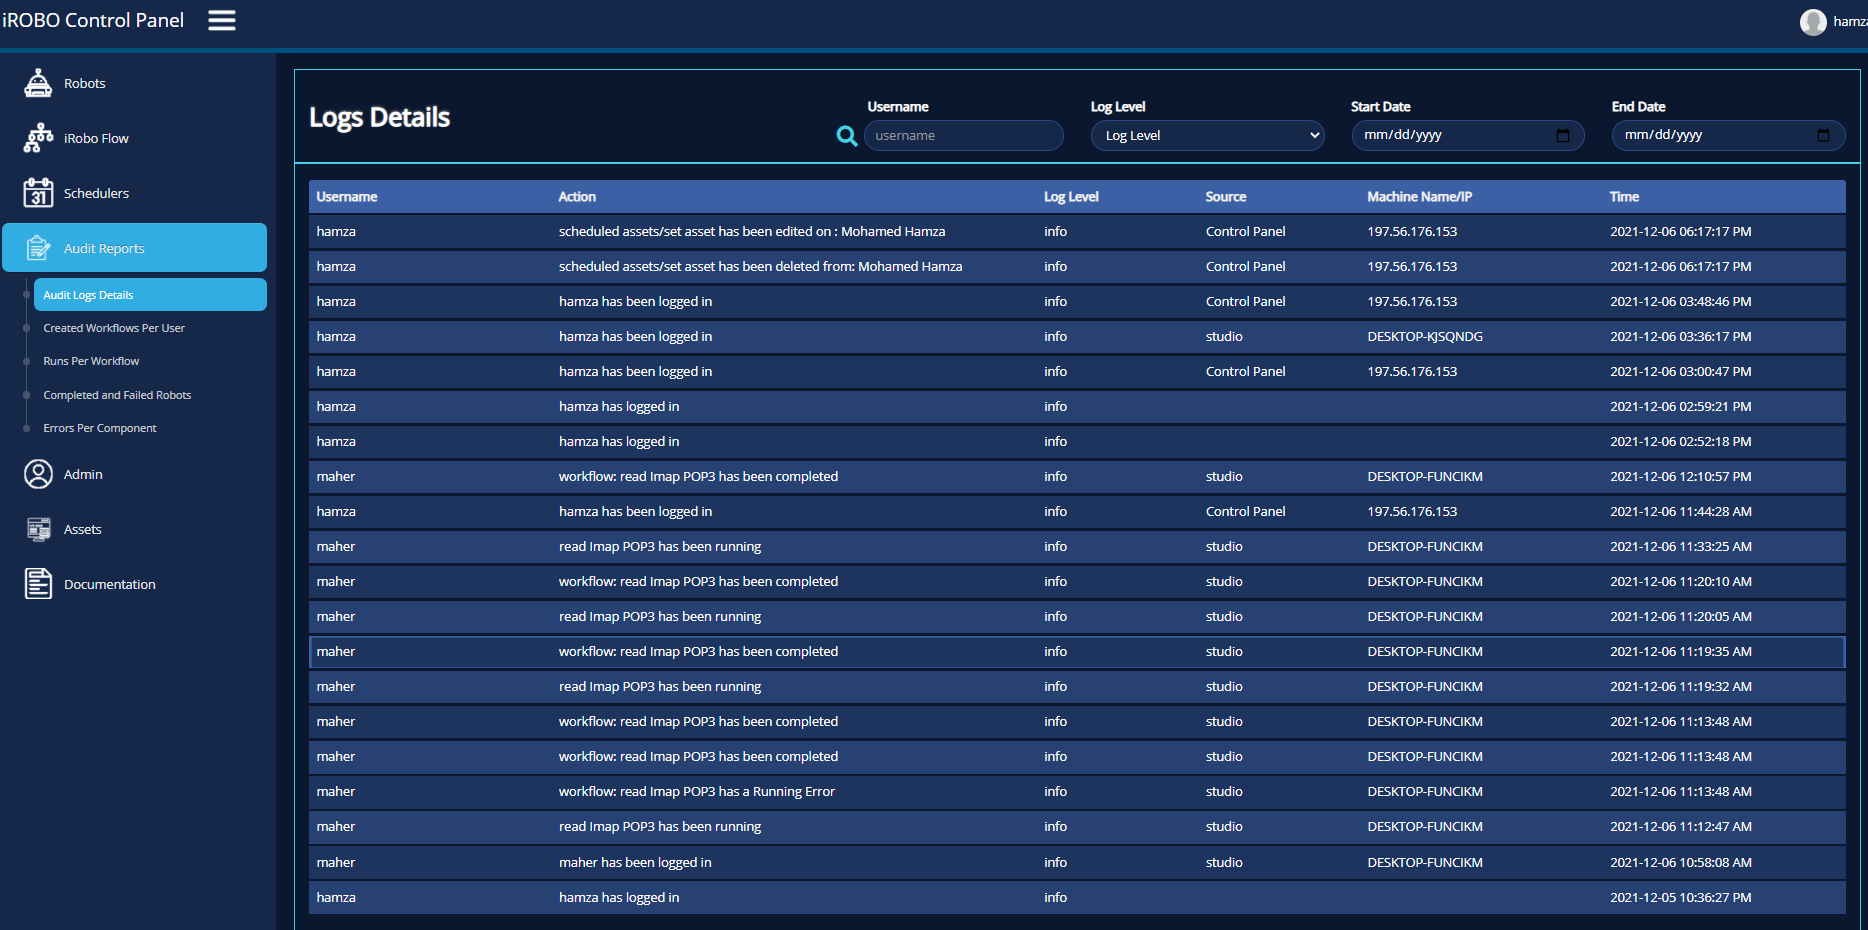Open Errors Per Component report
1868x930 pixels.
pos(100,428)
